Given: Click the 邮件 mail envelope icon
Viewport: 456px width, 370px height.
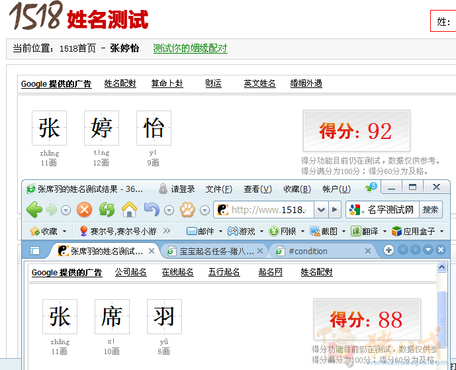Looking at the screenshot, I should (191, 231).
